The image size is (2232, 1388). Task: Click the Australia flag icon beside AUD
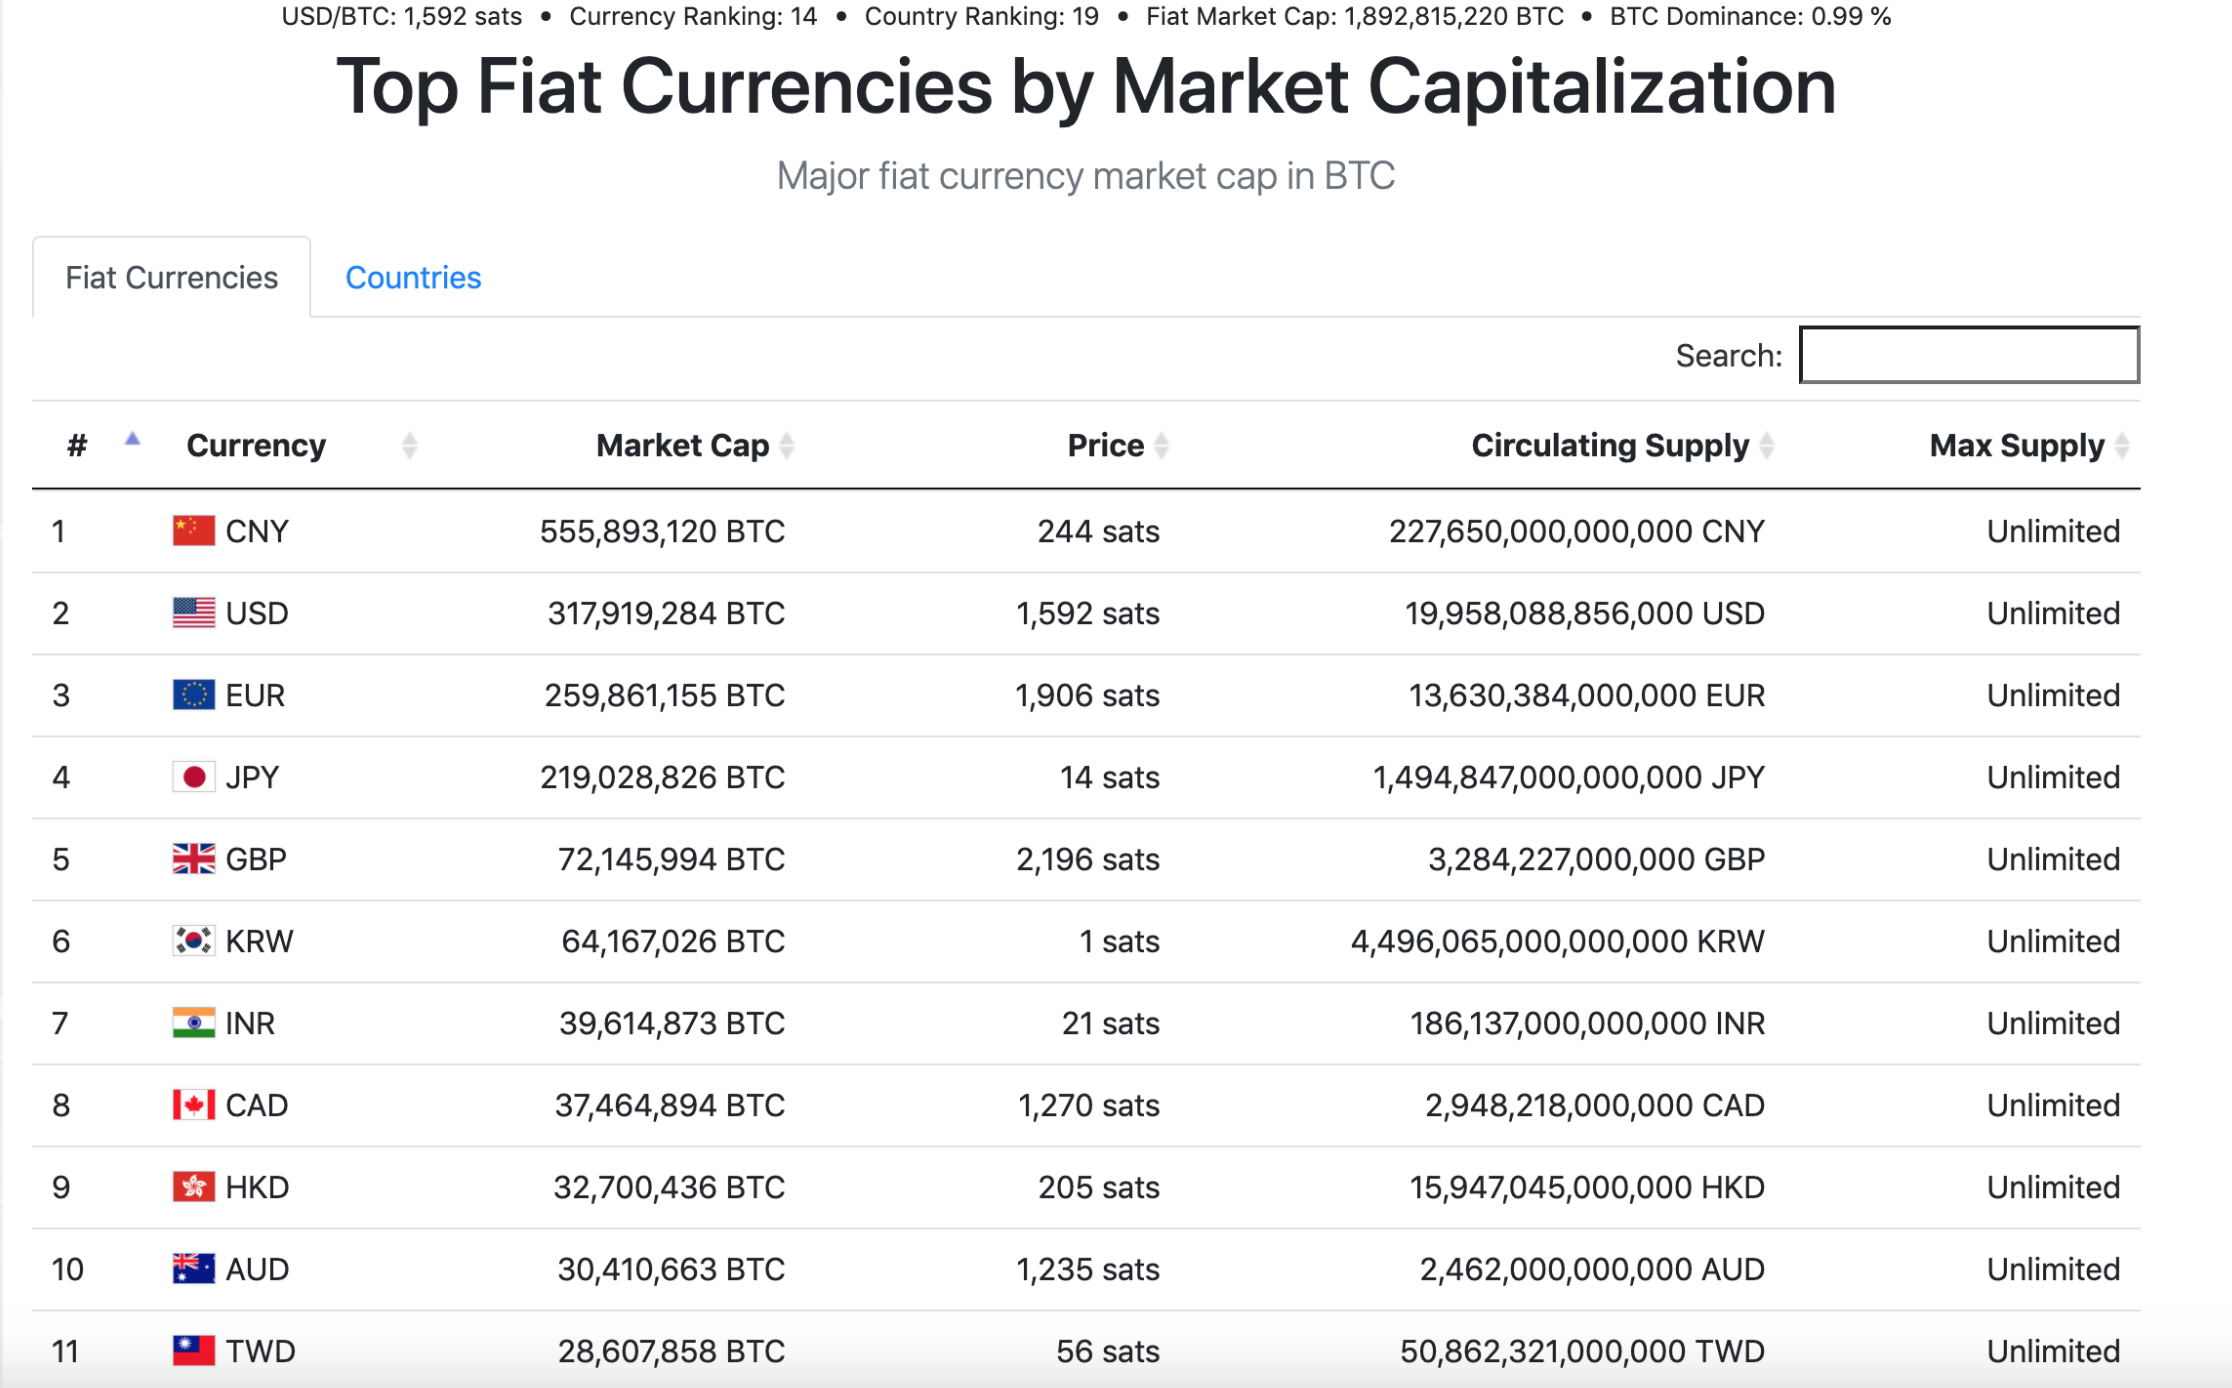tap(193, 1269)
